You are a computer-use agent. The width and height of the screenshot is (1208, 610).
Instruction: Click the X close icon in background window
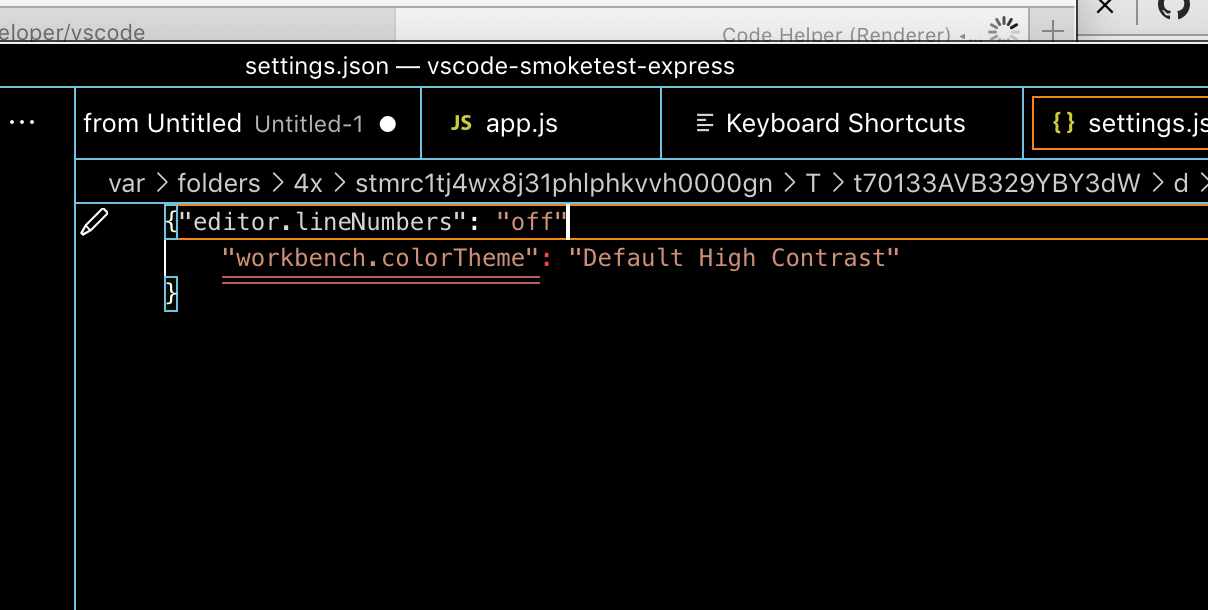tap(1104, 6)
